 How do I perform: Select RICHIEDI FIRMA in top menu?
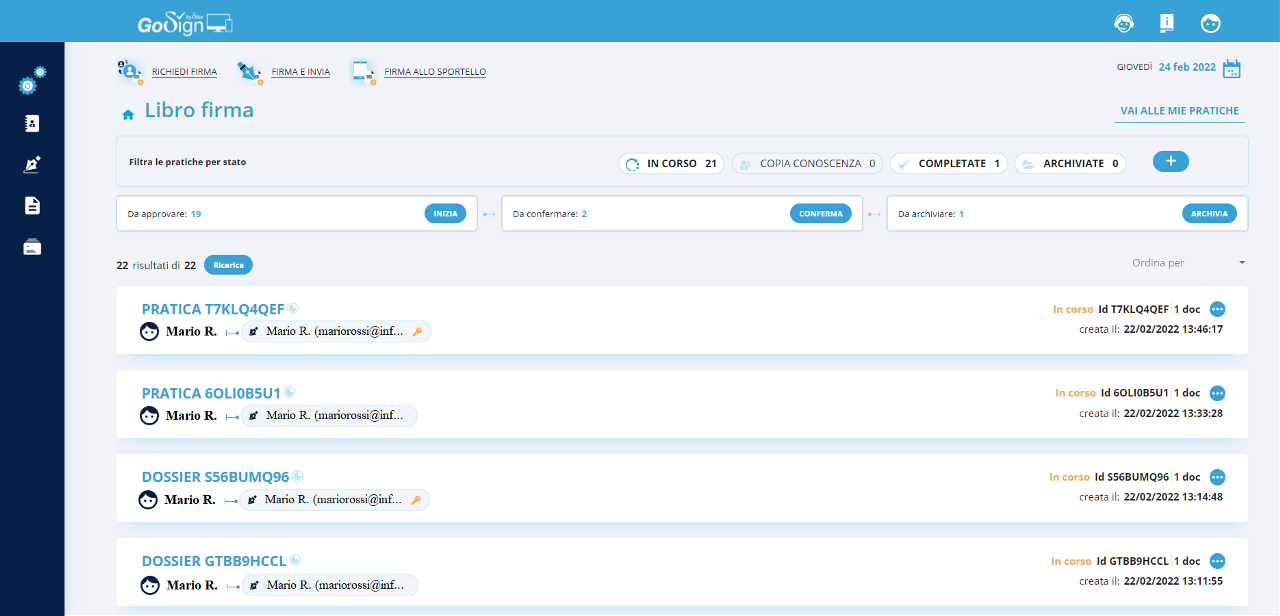[184, 72]
